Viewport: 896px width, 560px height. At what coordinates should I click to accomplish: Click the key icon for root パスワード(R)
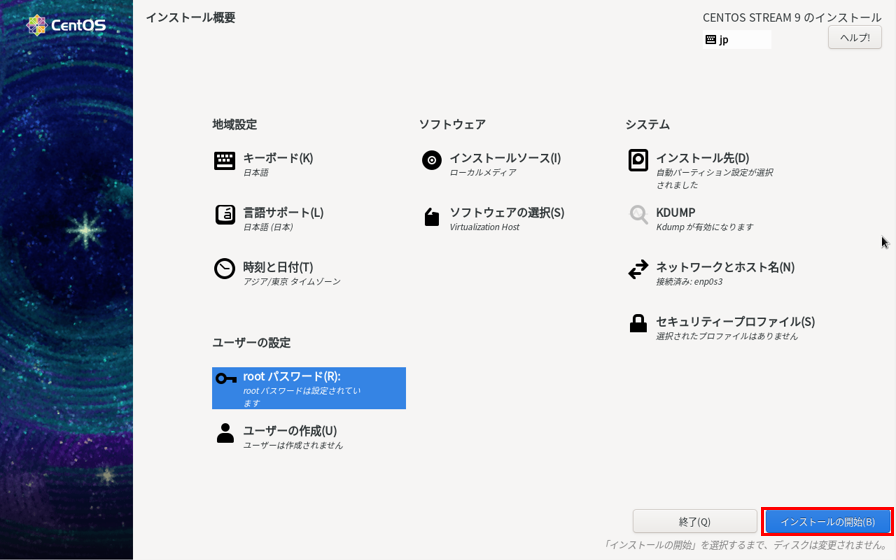[x=226, y=378]
